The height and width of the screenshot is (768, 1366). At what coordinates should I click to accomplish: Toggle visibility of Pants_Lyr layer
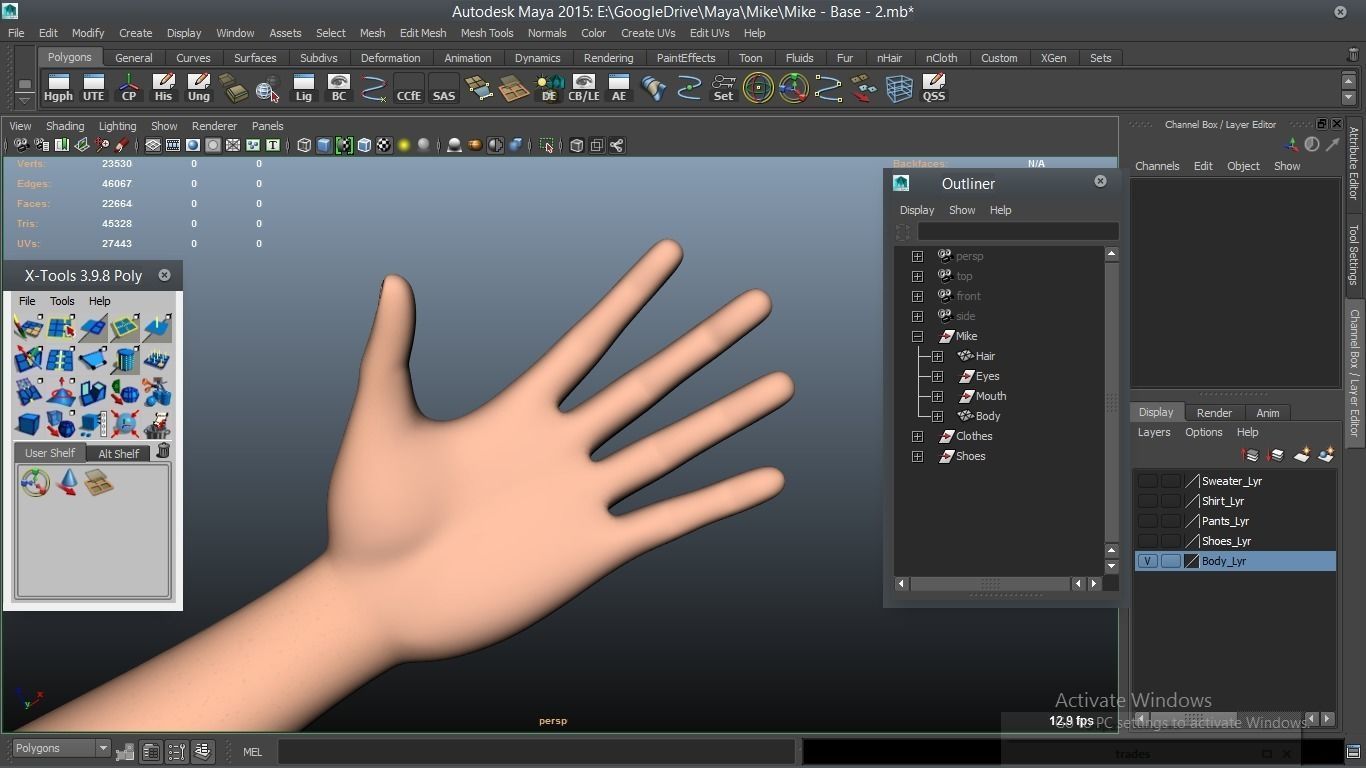[x=1147, y=521]
